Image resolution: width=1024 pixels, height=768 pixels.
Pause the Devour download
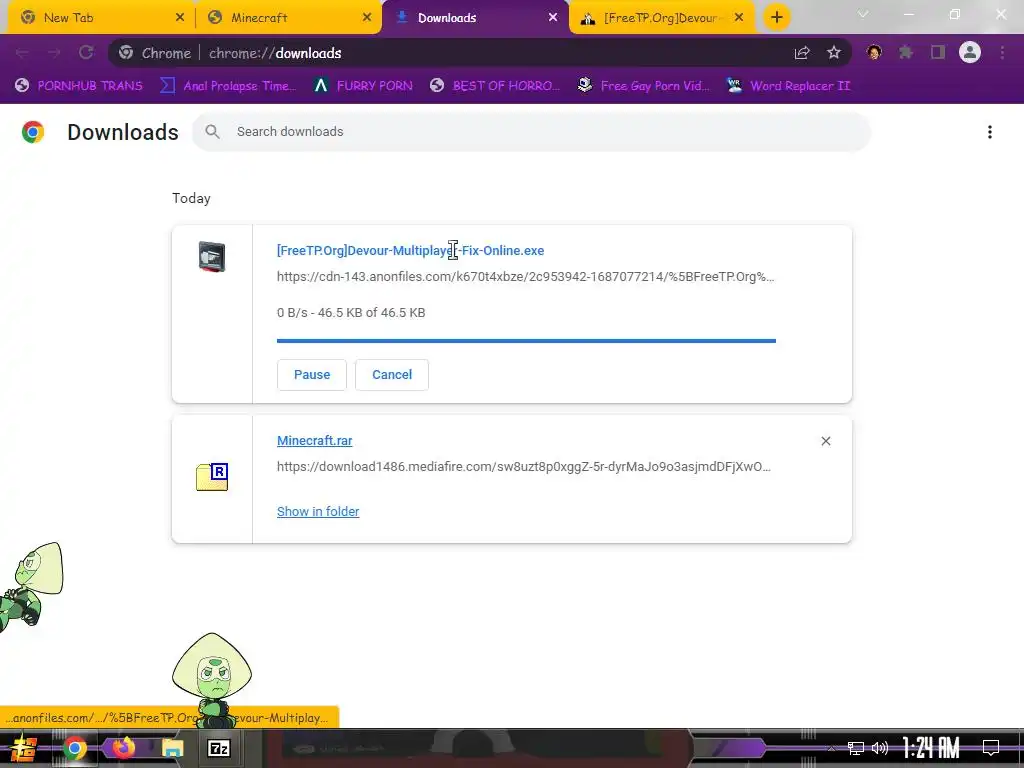(x=312, y=375)
